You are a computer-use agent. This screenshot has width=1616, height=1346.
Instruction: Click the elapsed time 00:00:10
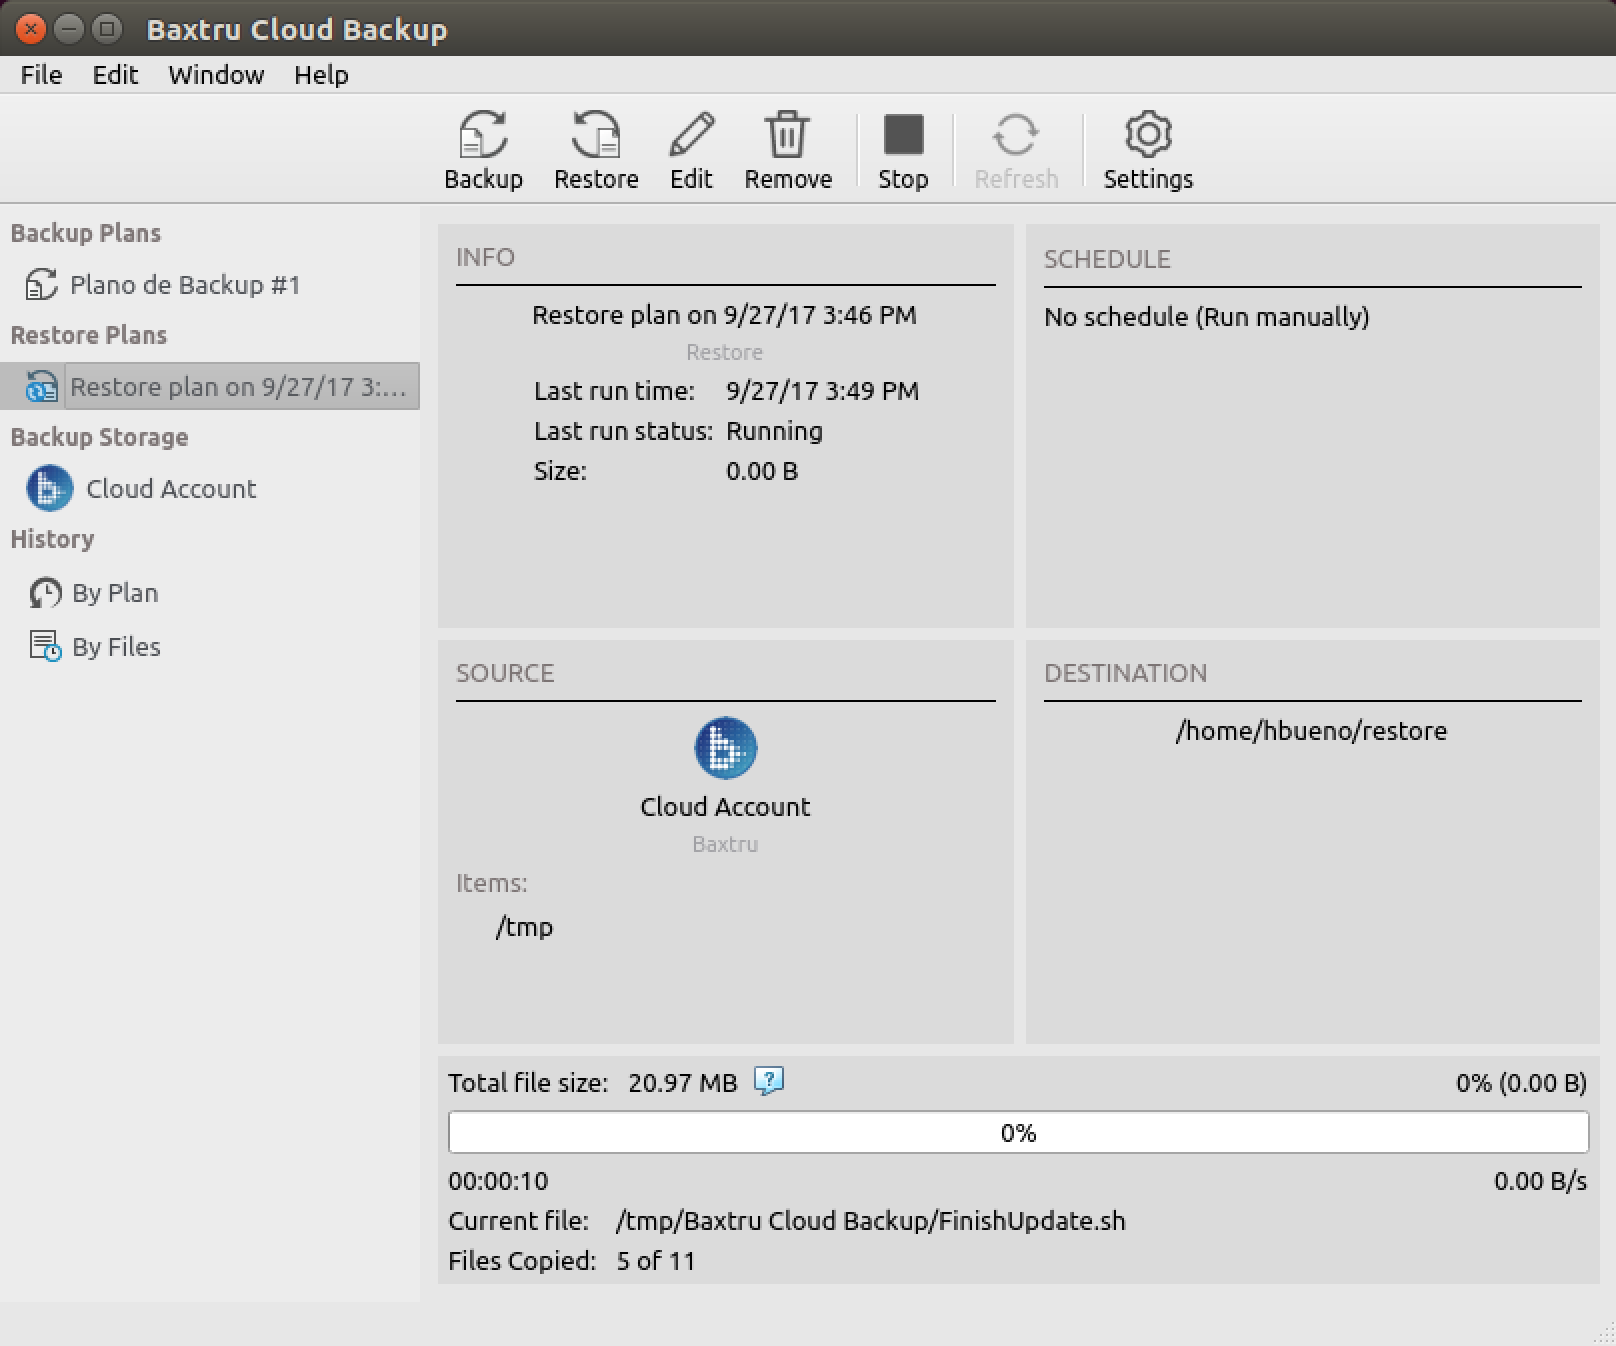(x=498, y=1181)
